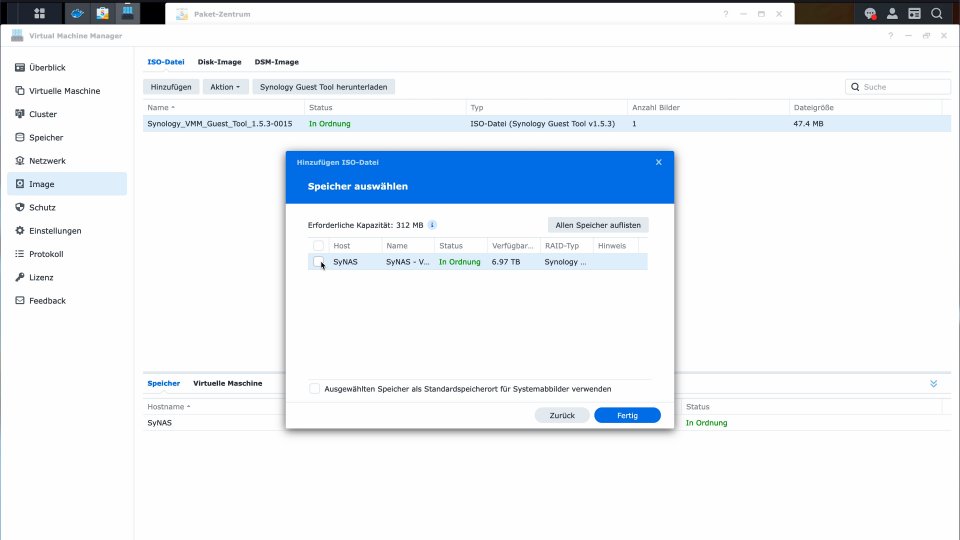Image resolution: width=960 pixels, height=540 pixels.
Task: Click the 6.97 TB capacity cell
Action: tap(506, 261)
